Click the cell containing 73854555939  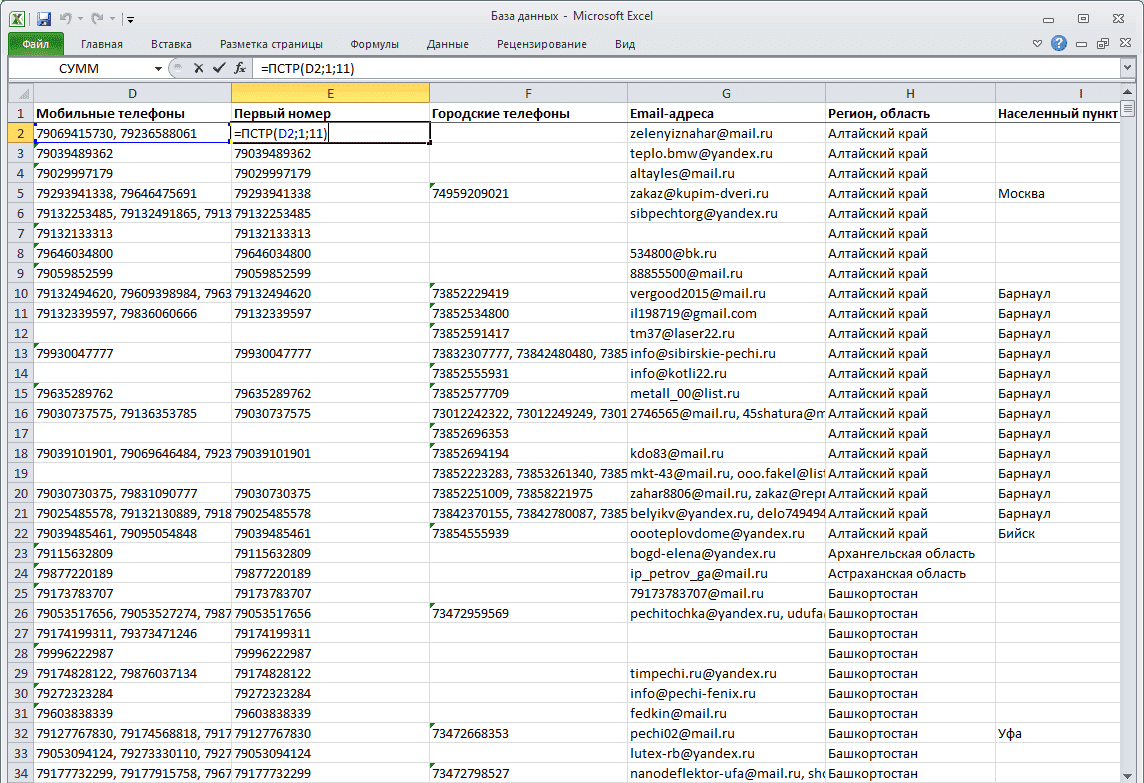(528, 533)
